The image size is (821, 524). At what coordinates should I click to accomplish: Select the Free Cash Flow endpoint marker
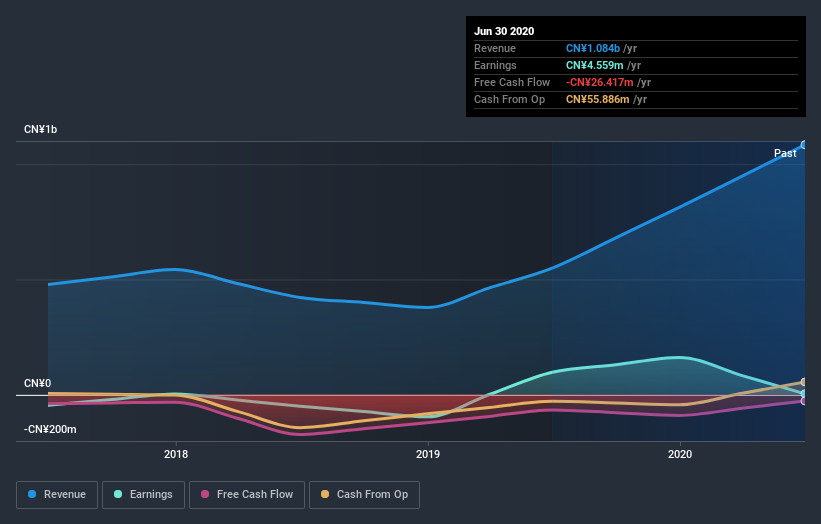tap(804, 401)
